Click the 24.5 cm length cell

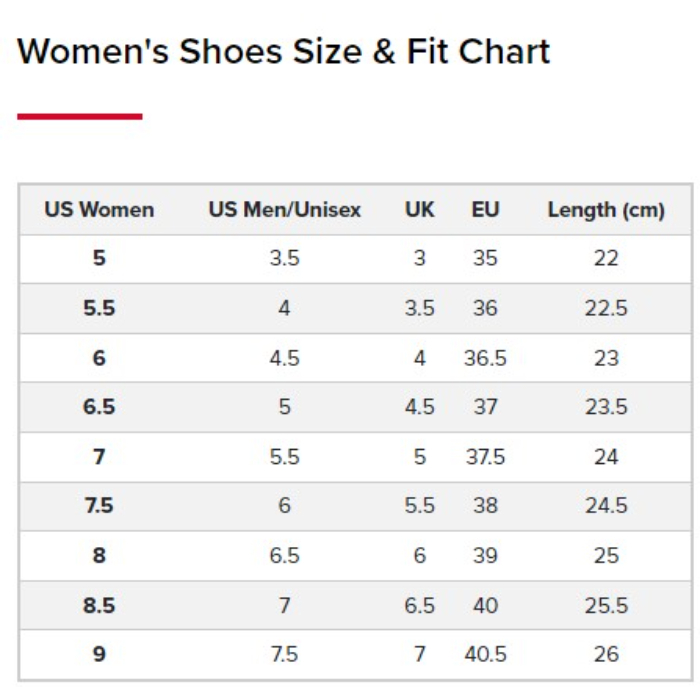click(x=606, y=506)
